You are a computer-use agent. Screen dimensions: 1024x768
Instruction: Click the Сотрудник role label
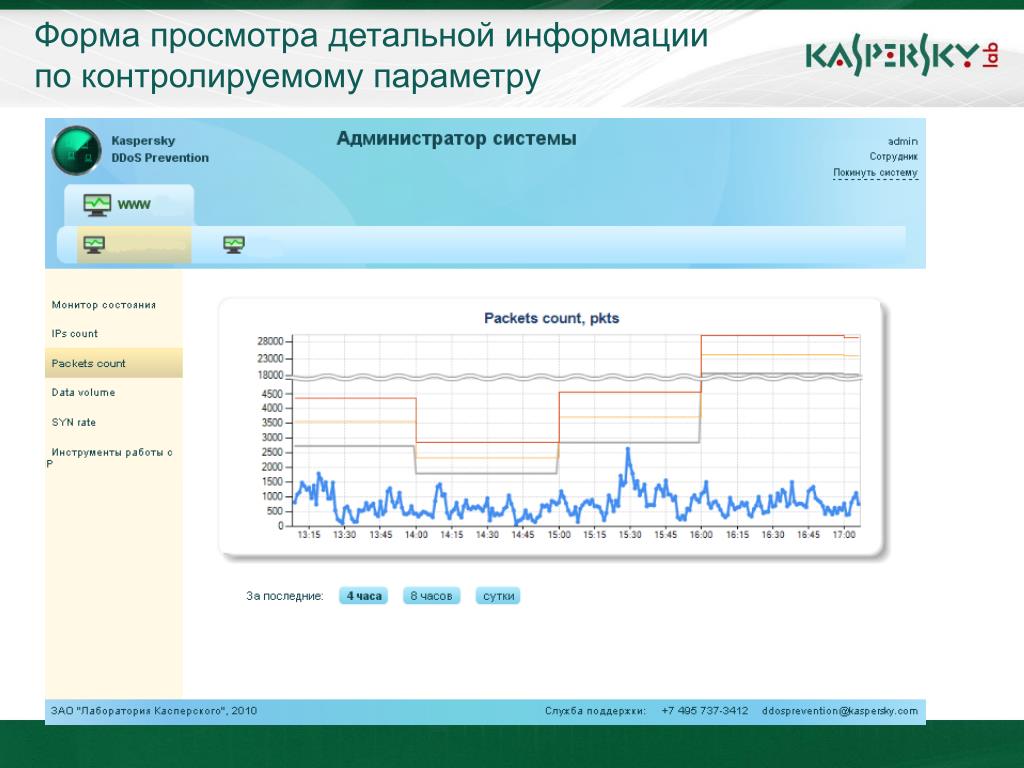893,157
